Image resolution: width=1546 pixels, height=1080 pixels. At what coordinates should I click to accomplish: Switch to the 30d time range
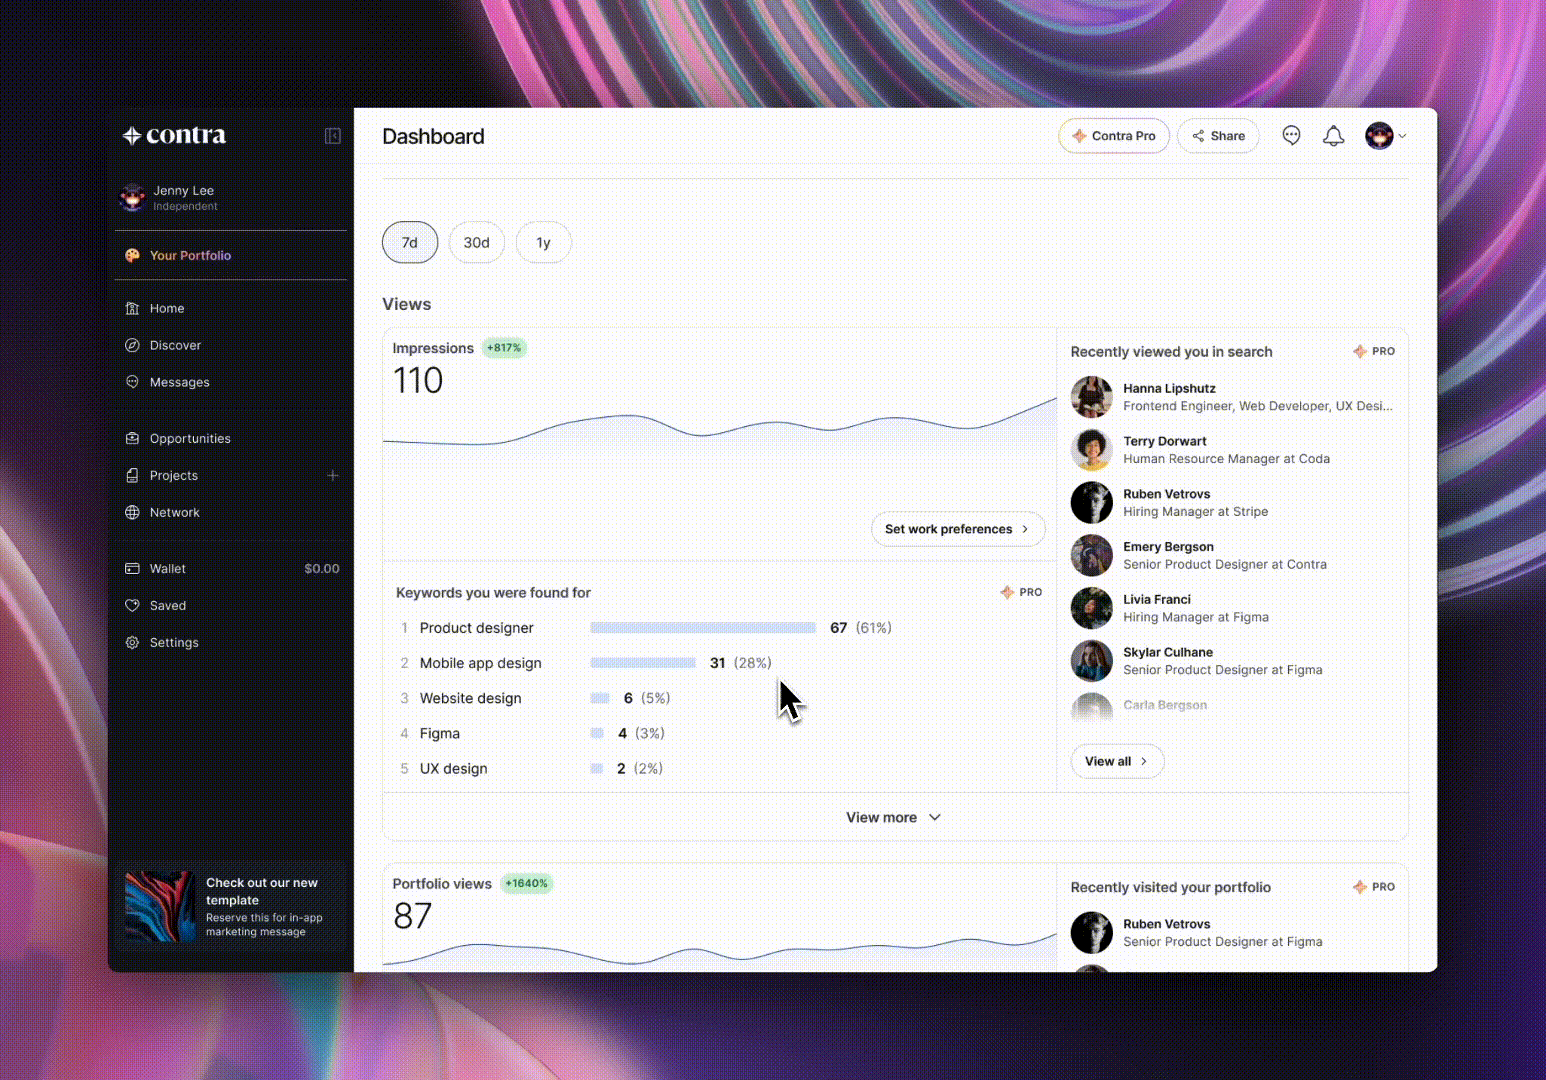point(477,243)
